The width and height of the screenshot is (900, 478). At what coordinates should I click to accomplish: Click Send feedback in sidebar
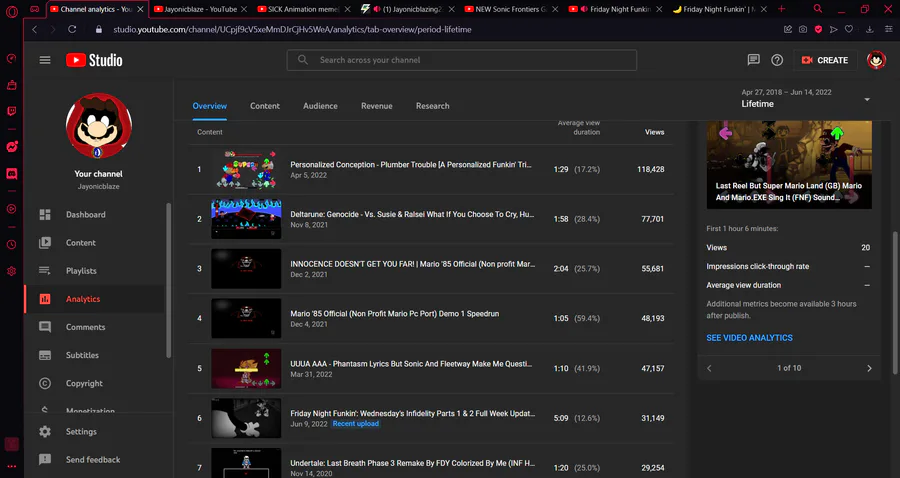(x=92, y=460)
